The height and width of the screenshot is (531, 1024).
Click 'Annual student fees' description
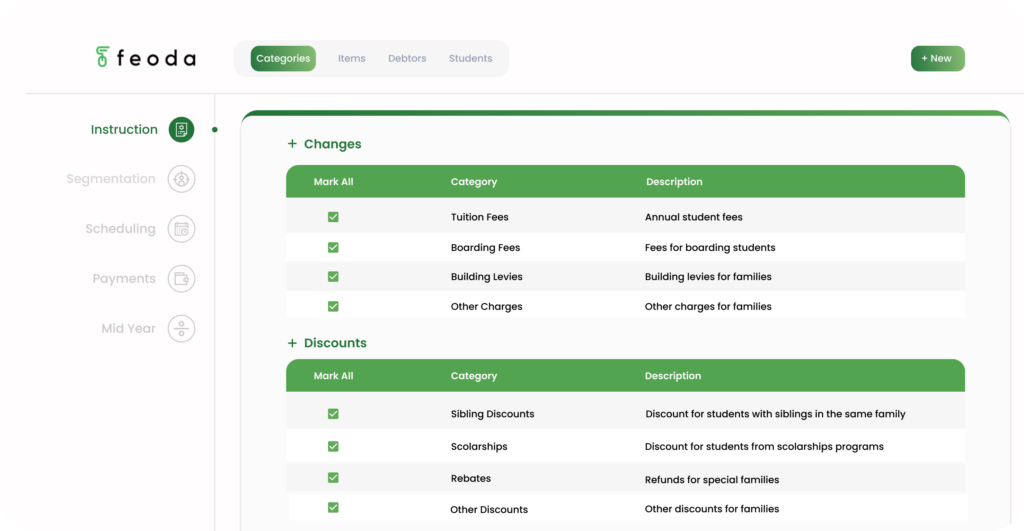(x=694, y=217)
